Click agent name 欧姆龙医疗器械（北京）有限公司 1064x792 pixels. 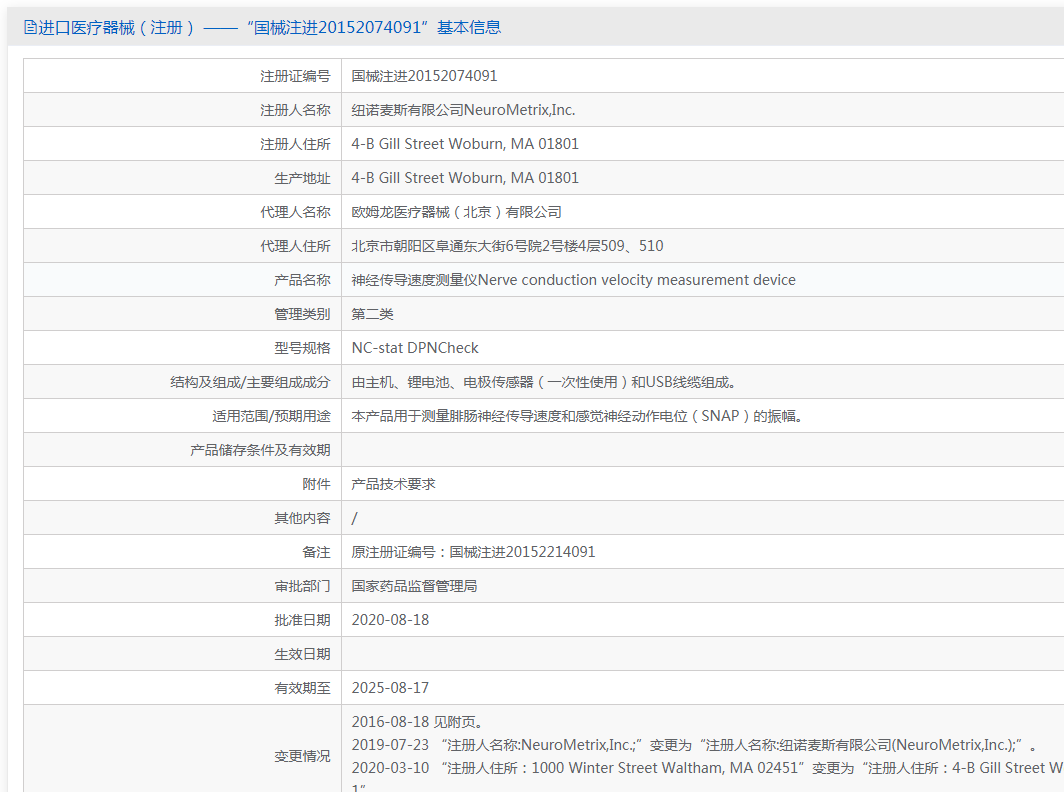(x=457, y=212)
